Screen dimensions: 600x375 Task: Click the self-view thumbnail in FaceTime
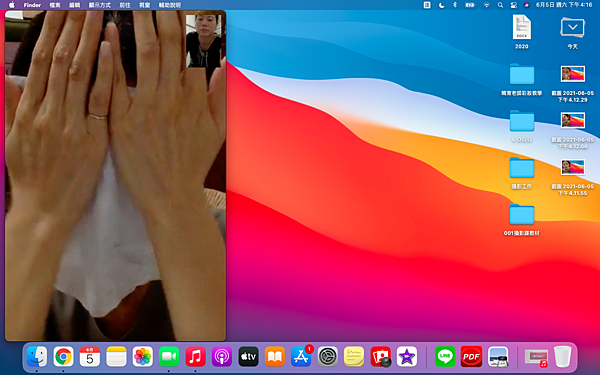204,41
